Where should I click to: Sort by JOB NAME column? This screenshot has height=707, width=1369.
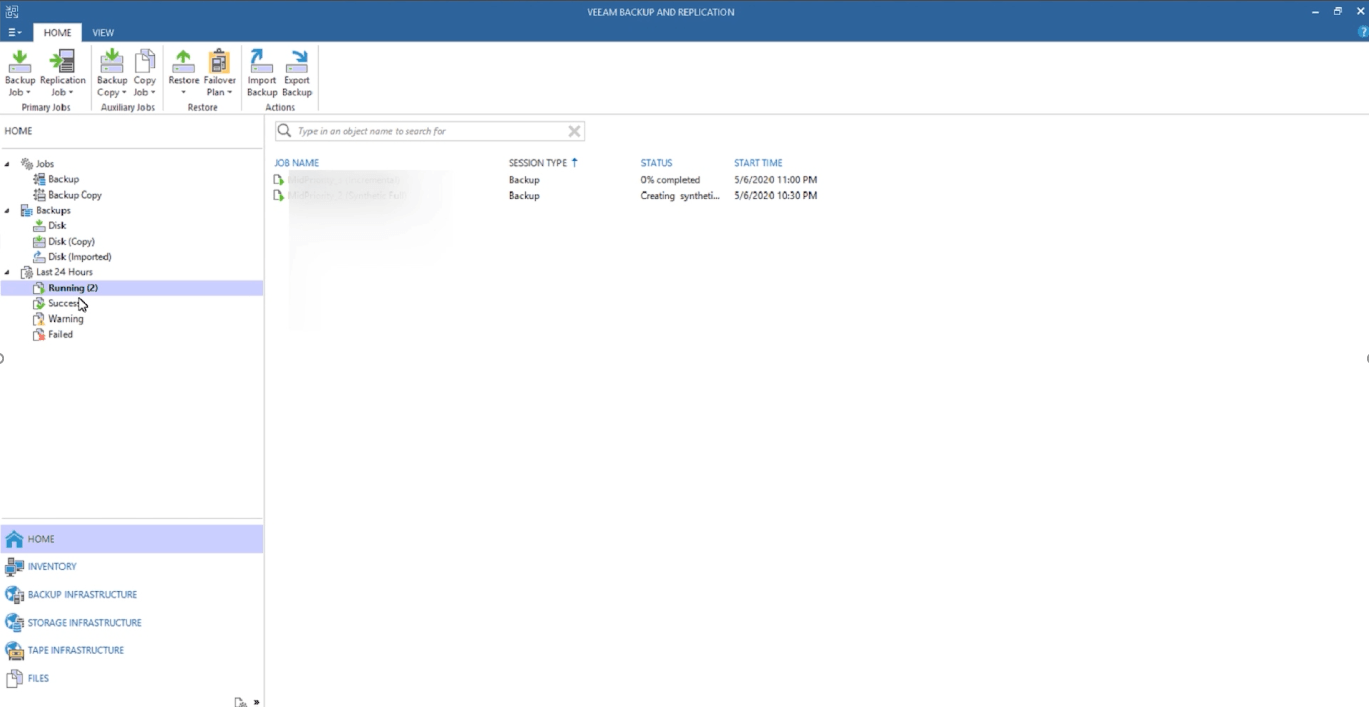coord(297,163)
